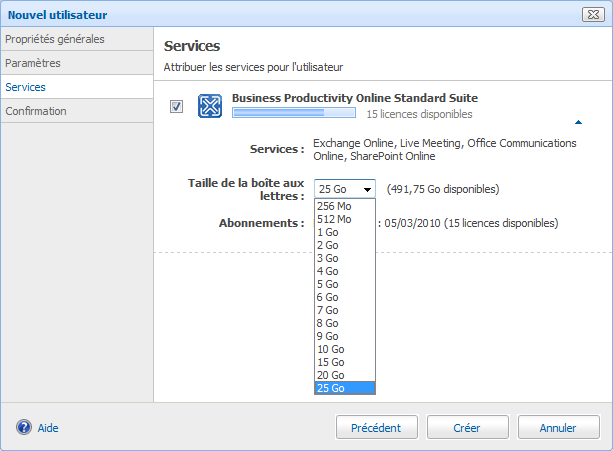Image resolution: width=613 pixels, height=451 pixels.
Task: Go to the Paramètres step
Action: pyautogui.click(x=33, y=63)
